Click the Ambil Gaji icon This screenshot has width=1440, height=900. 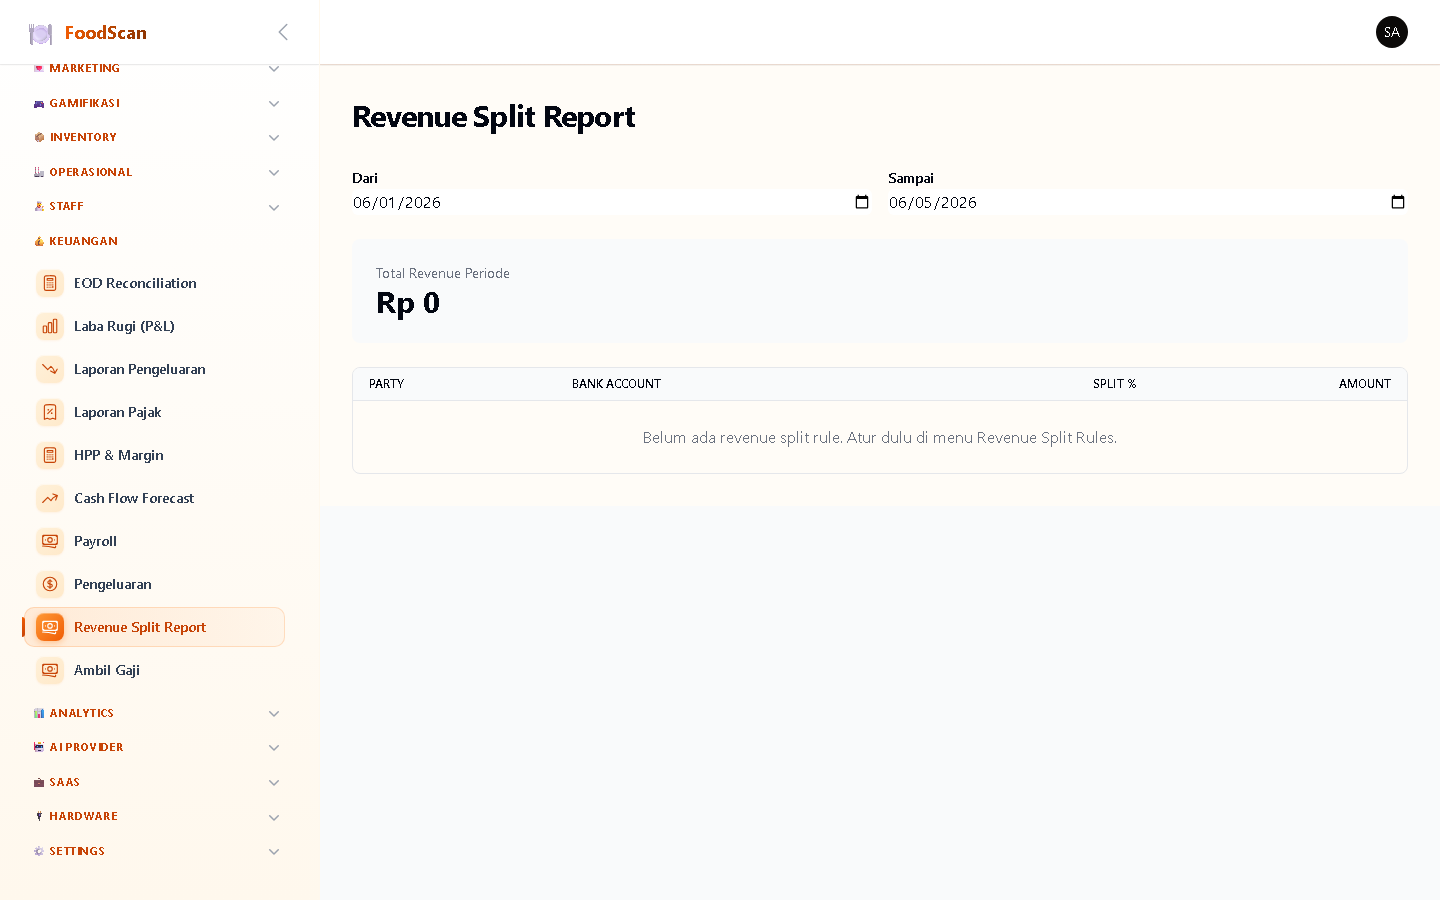[50, 670]
